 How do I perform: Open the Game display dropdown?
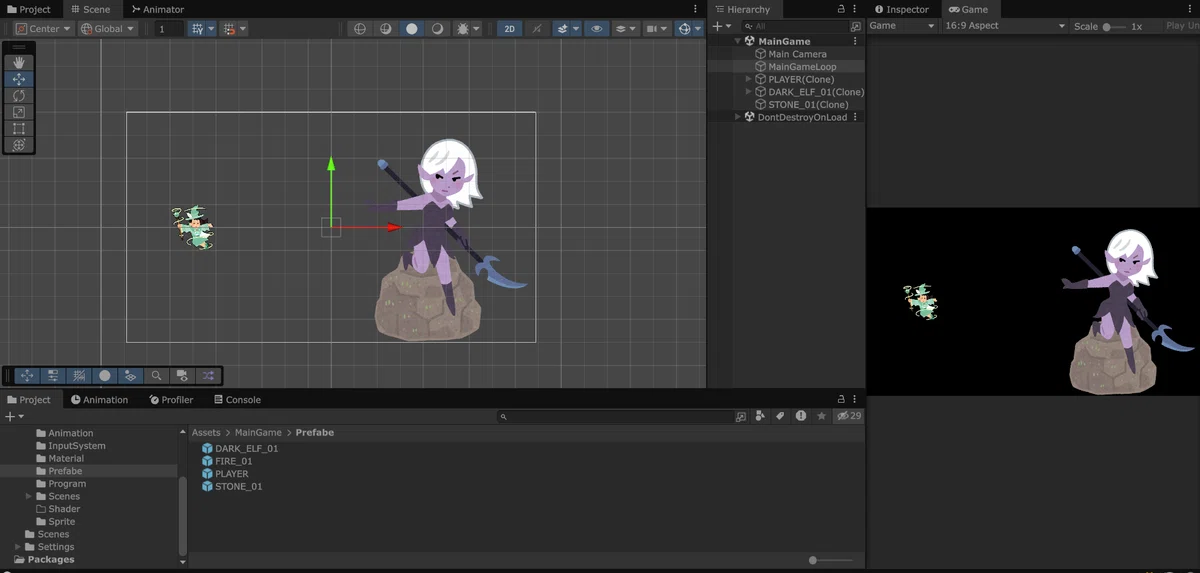click(x=903, y=26)
